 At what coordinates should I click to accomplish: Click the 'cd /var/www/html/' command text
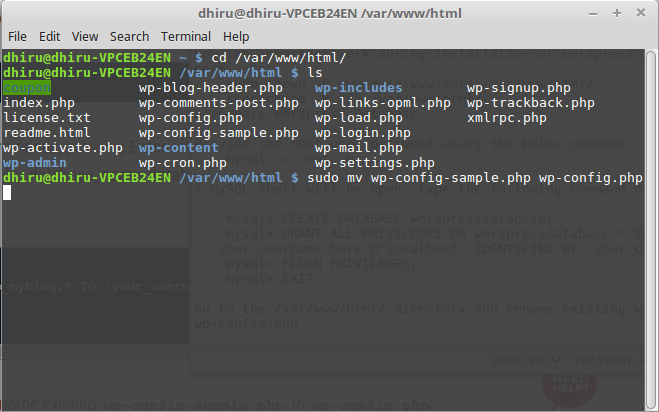click(279, 58)
